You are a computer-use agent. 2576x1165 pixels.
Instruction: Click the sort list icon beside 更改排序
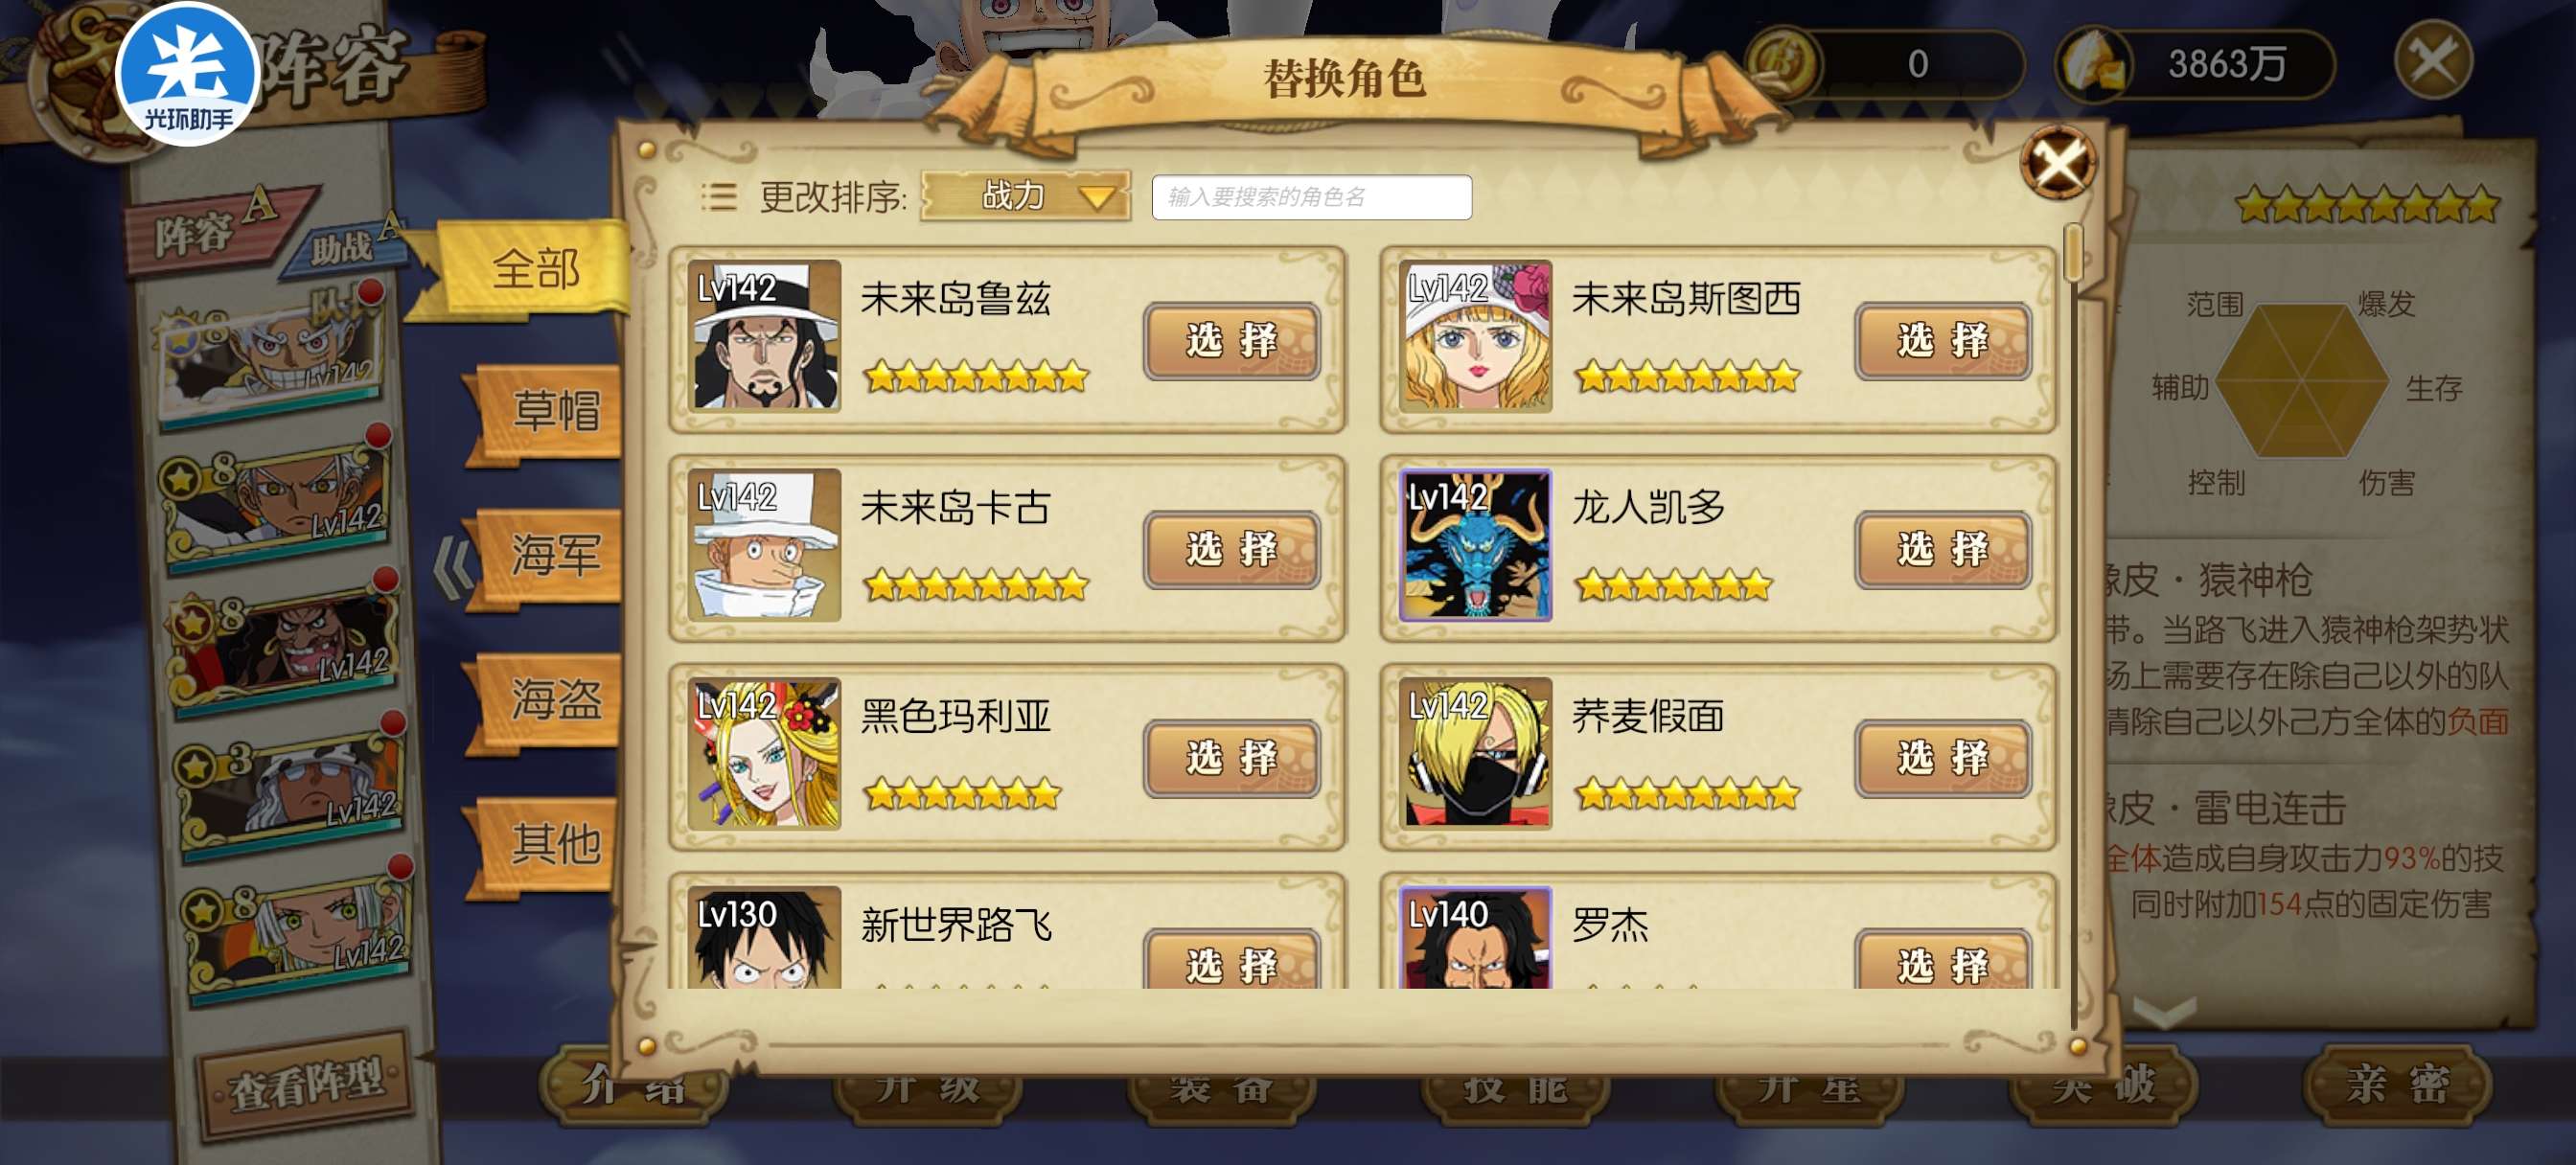coord(718,197)
